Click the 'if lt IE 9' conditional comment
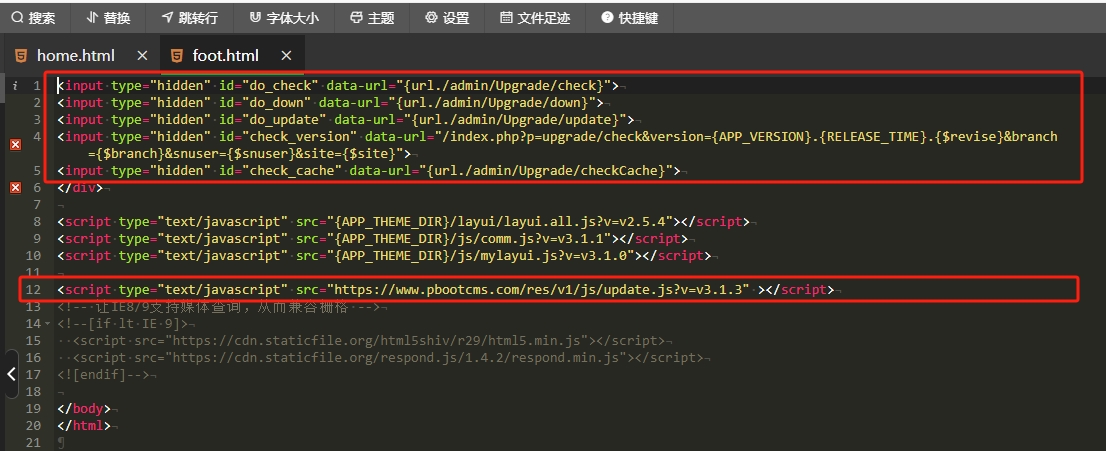The height and width of the screenshot is (451, 1106). coord(123,324)
